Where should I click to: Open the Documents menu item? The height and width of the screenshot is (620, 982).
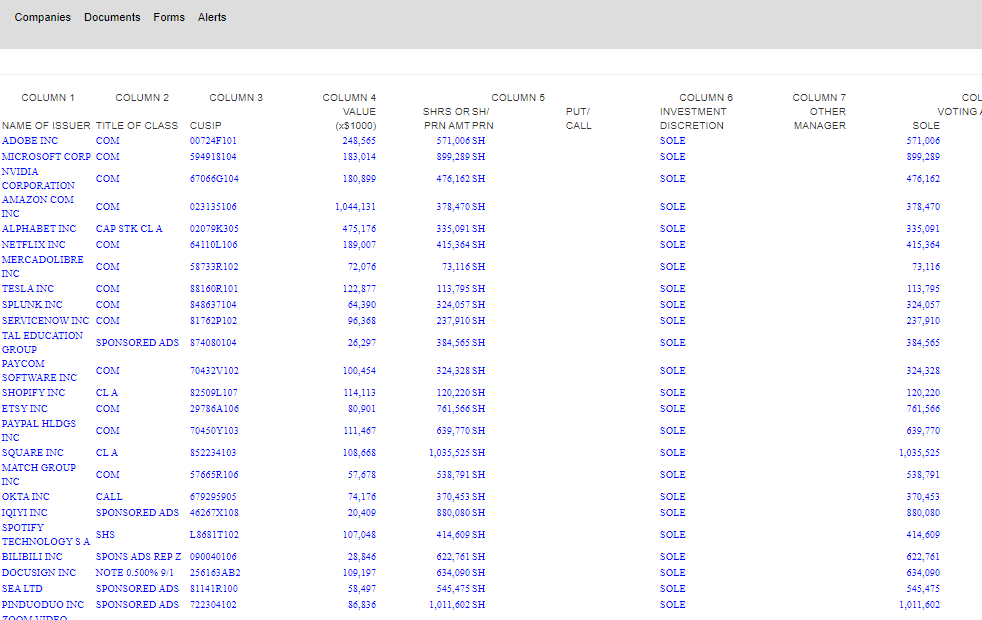click(x=112, y=17)
